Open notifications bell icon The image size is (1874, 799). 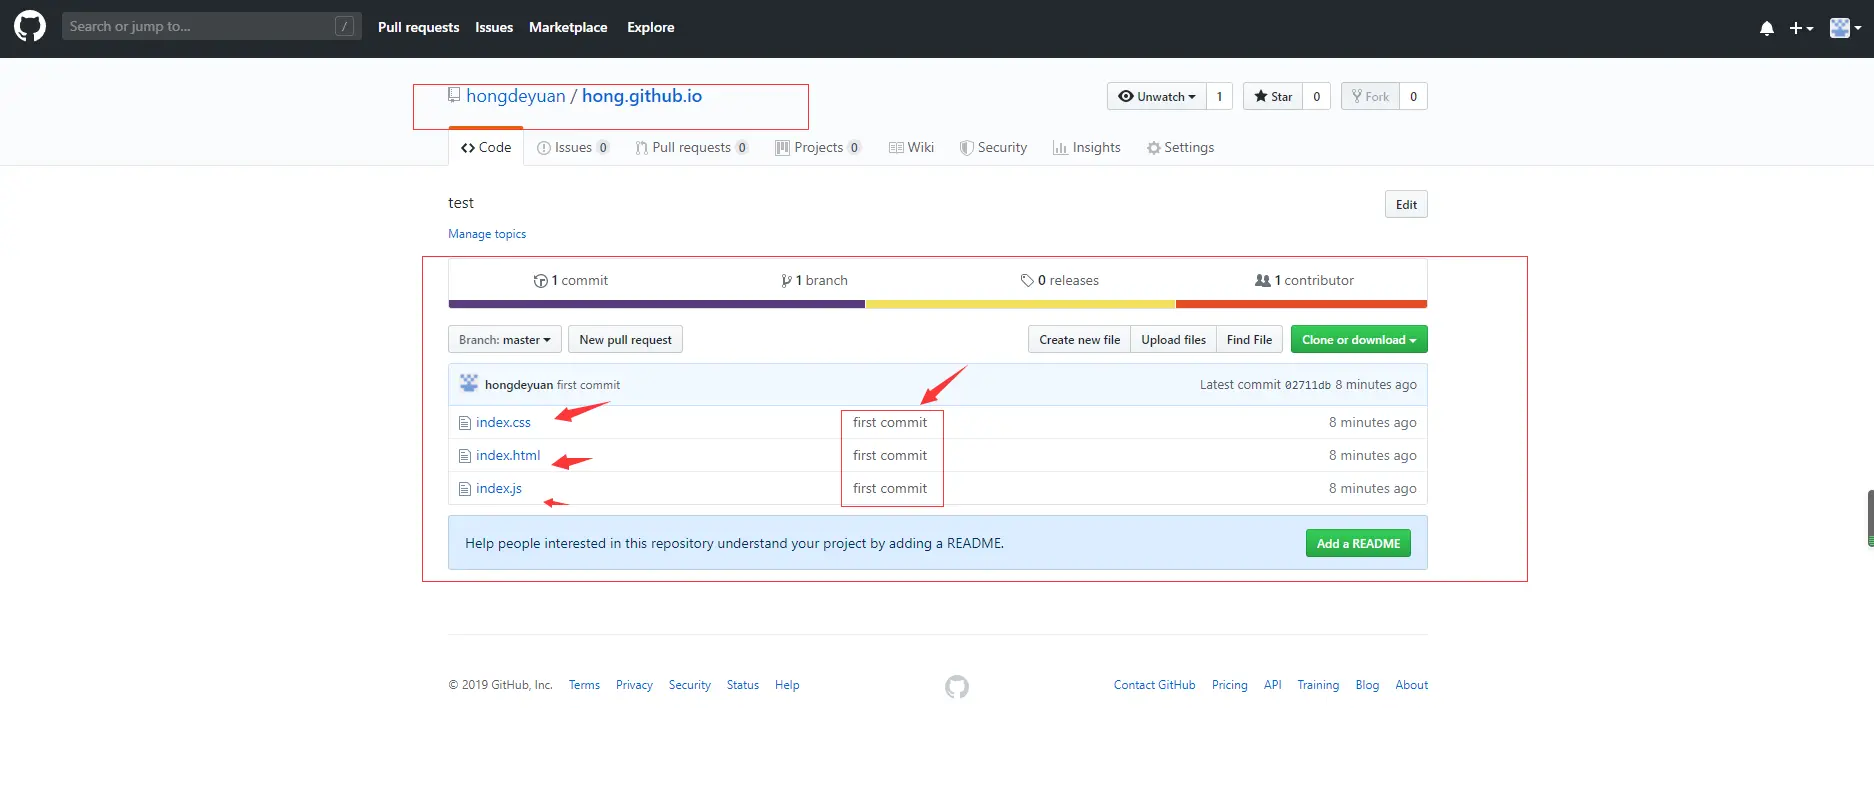(1767, 28)
